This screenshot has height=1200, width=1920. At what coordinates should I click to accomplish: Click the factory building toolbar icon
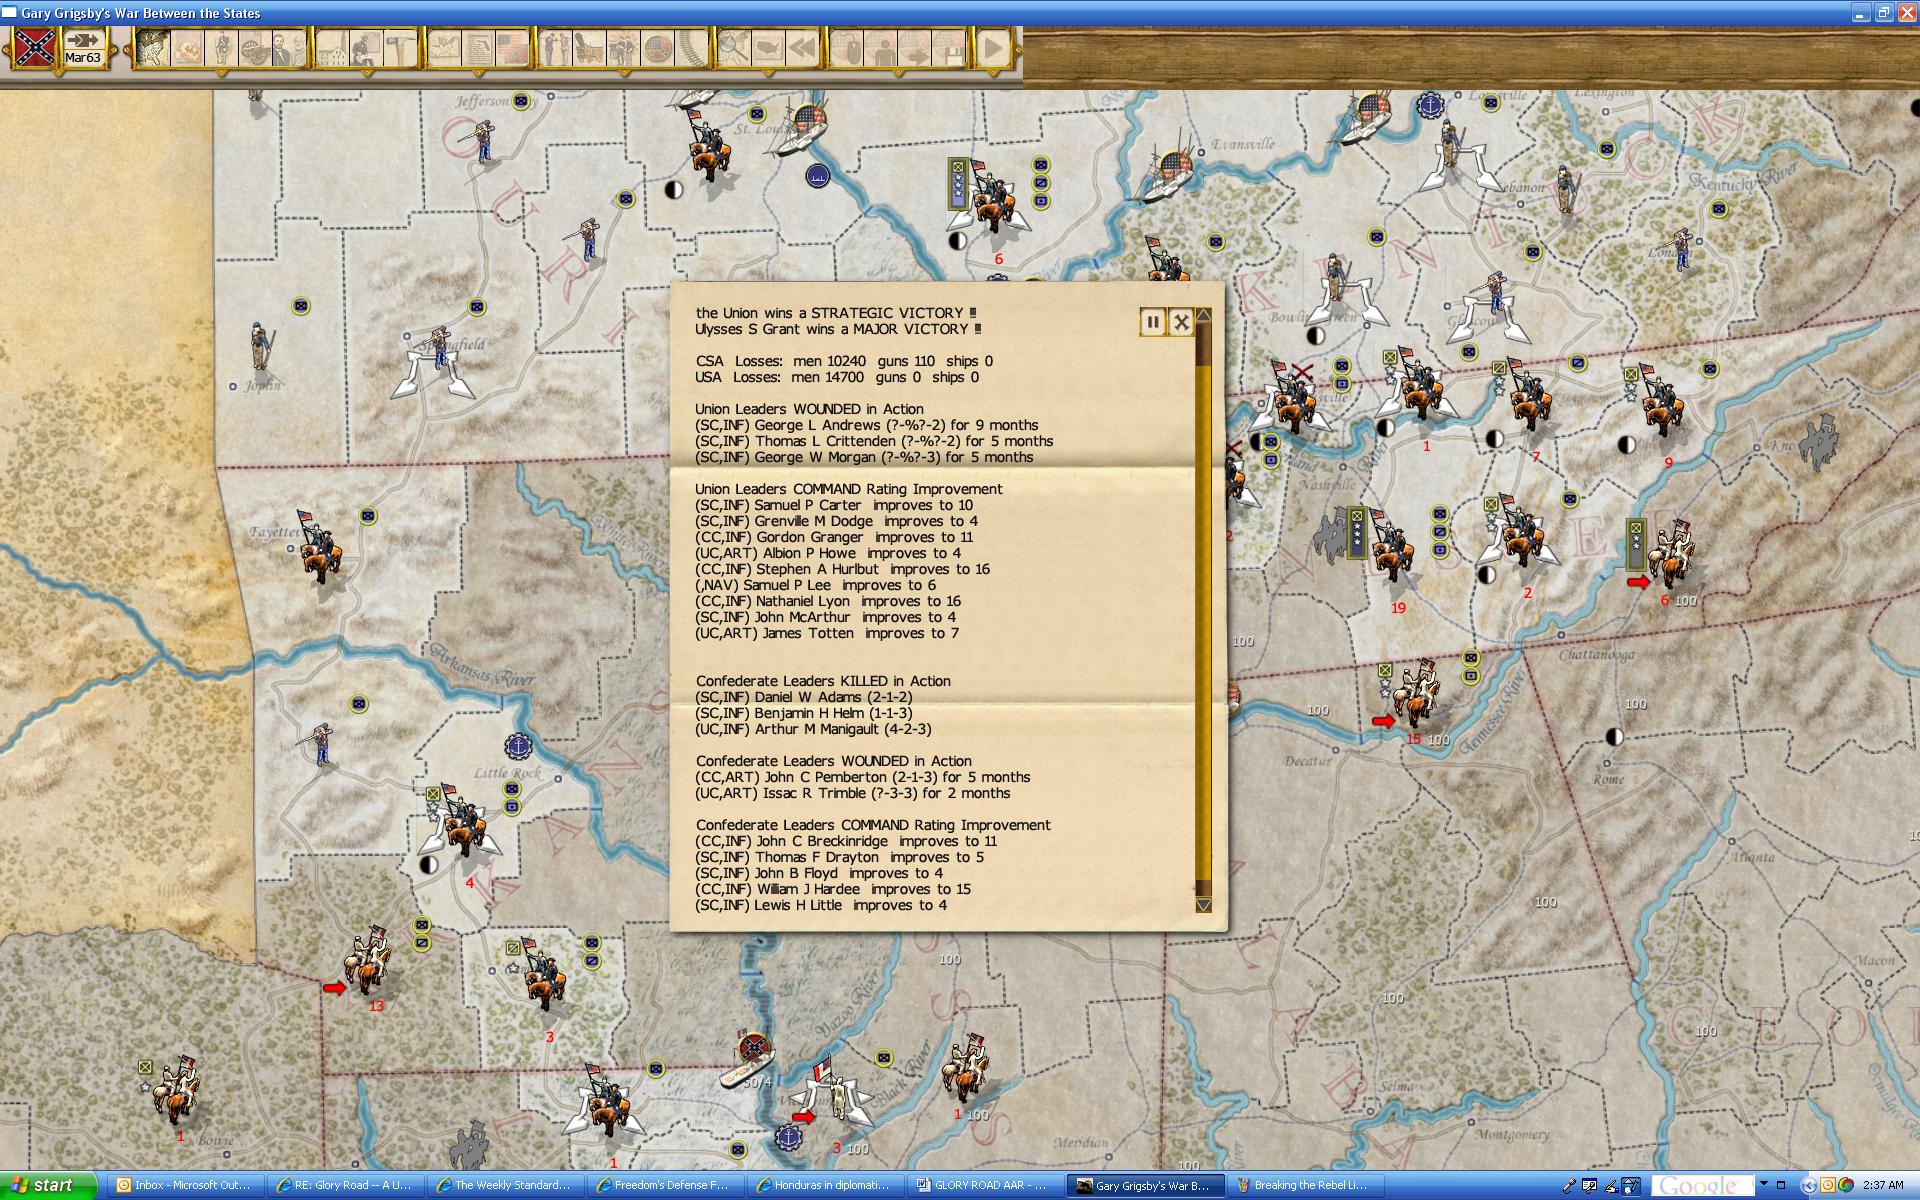pos(332,48)
